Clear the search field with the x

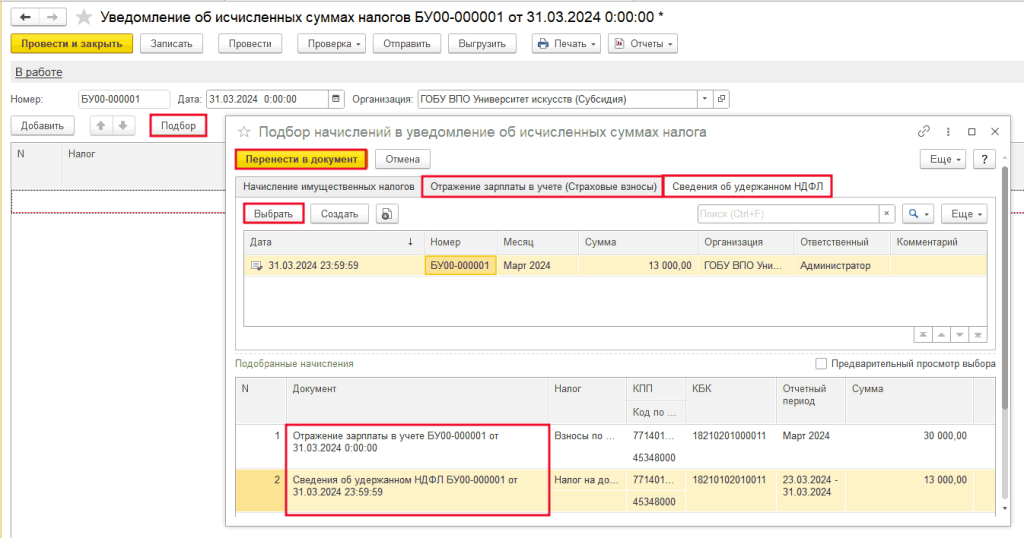[885, 214]
